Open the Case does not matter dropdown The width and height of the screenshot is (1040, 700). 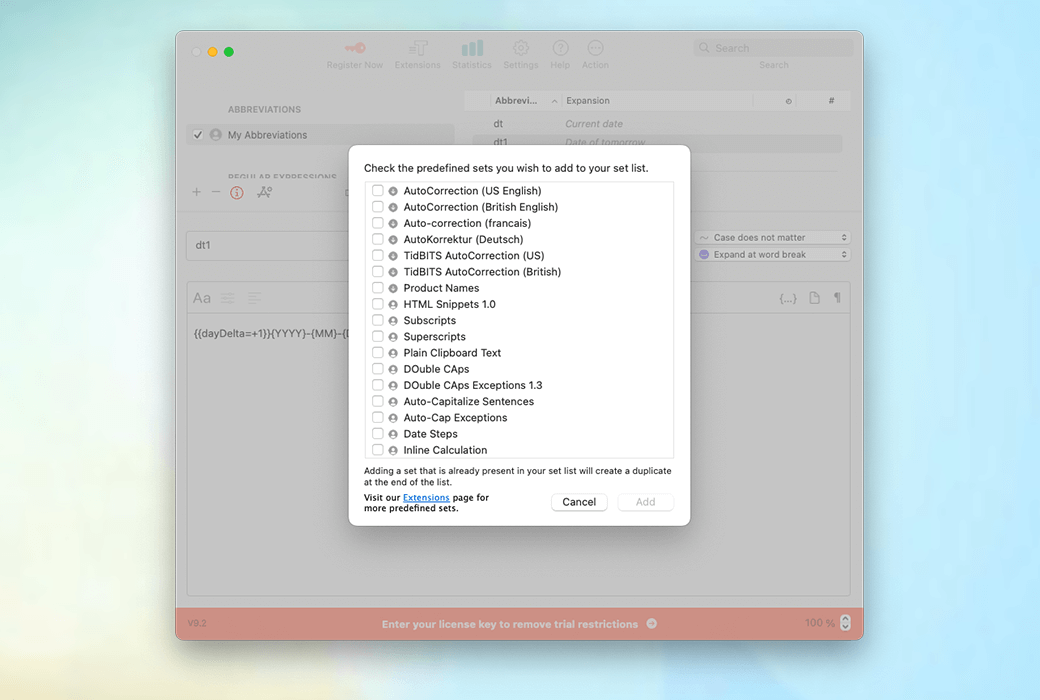point(773,238)
